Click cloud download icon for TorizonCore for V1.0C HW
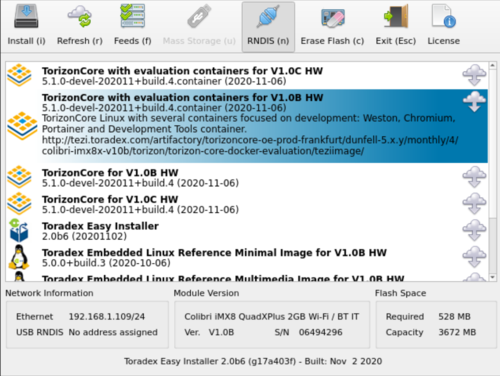The image size is (500, 376). coord(474,204)
